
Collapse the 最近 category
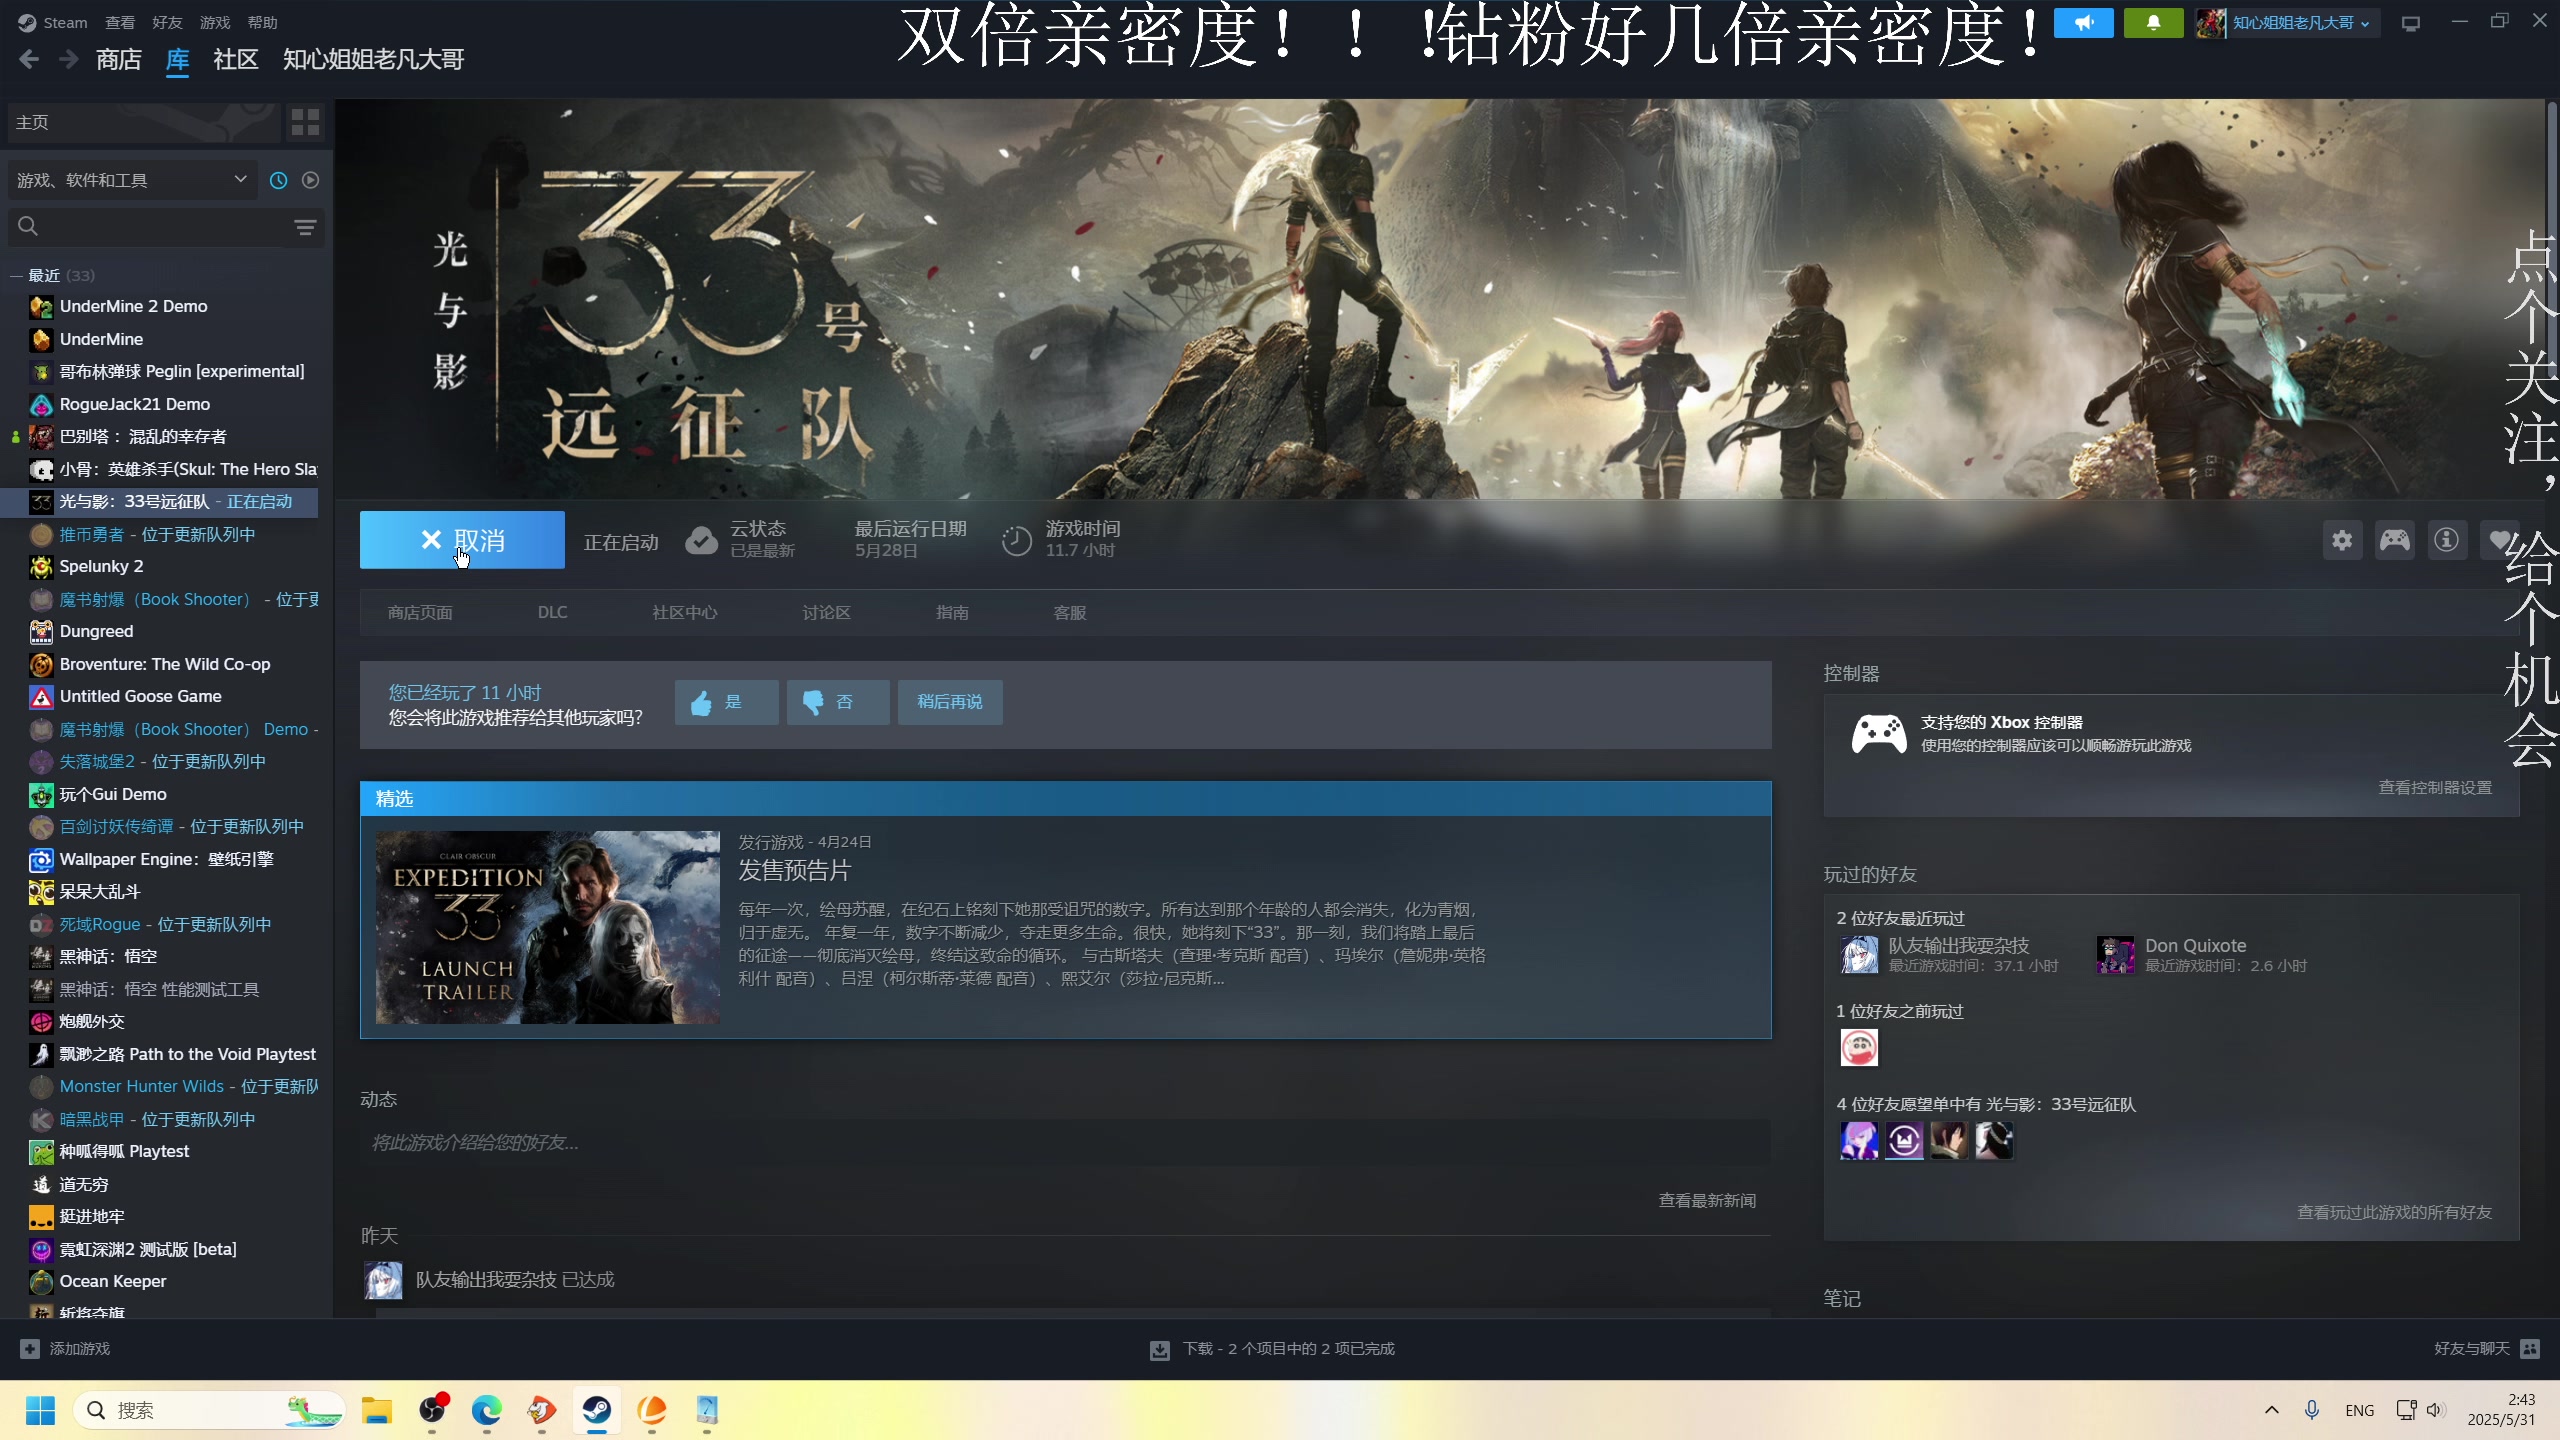(x=16, y=276)
